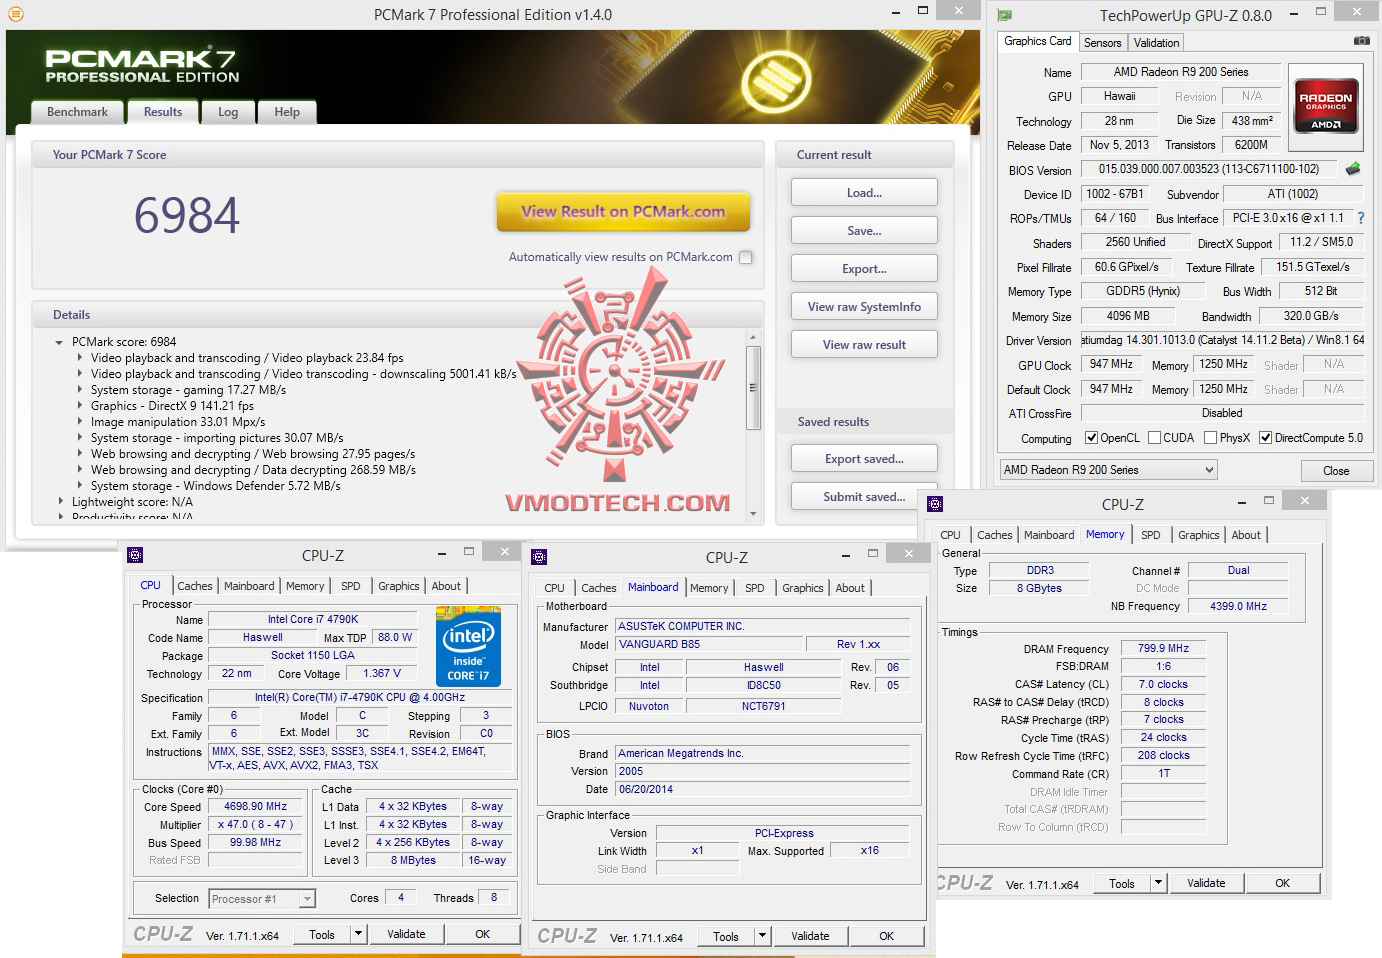
Task: Click the GPU-Z screenshot camera icon
Action: point(1361,41)
